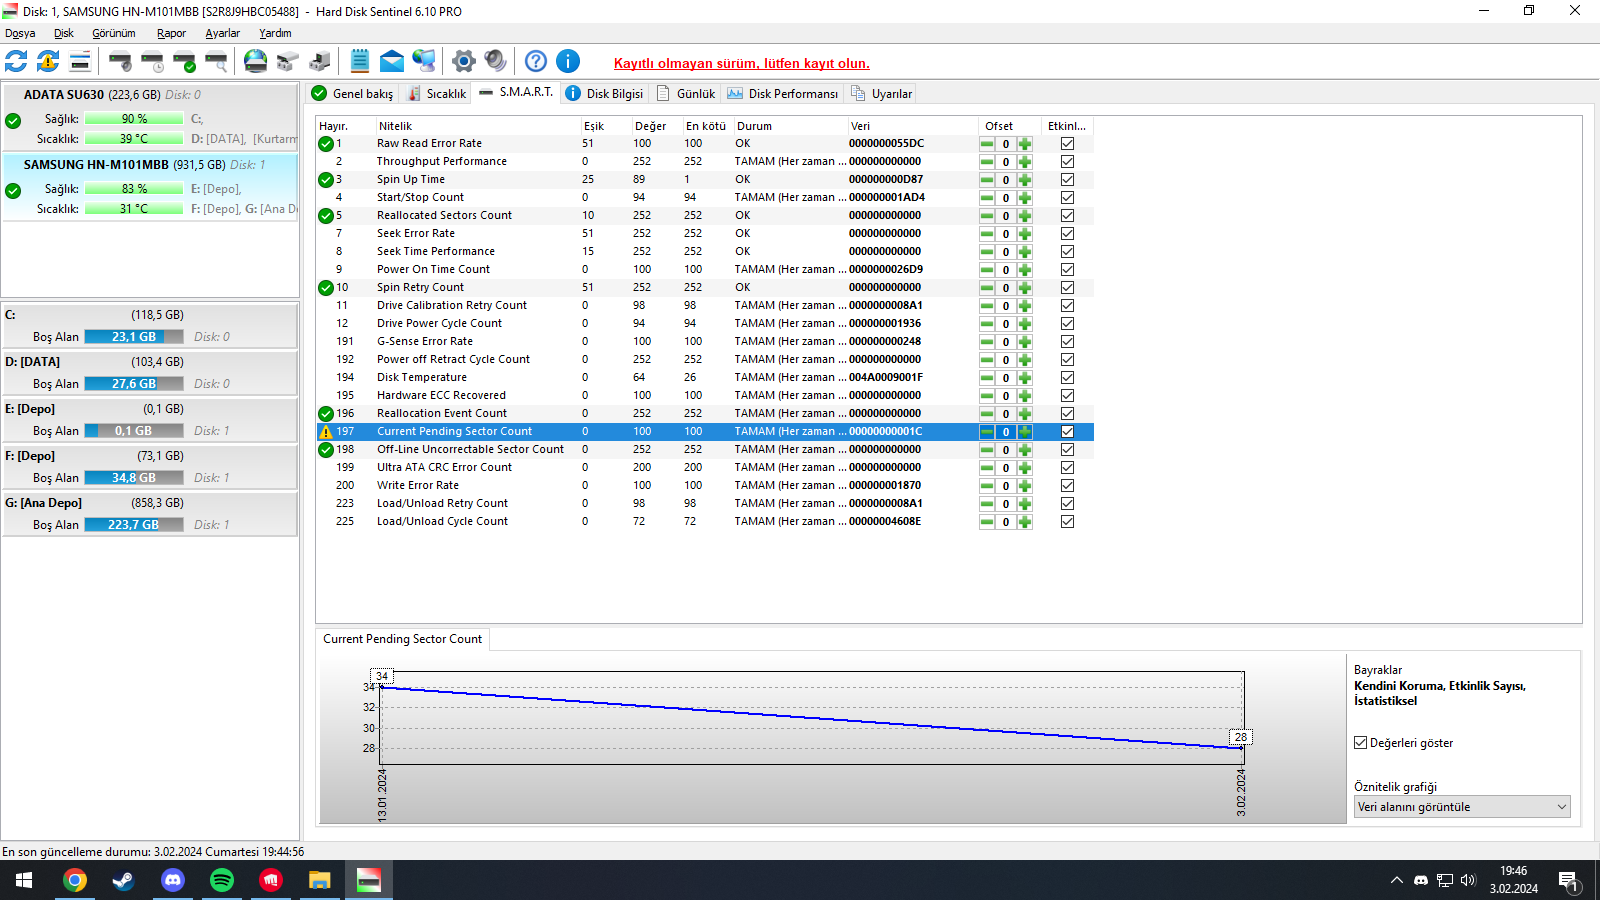Screen dimensions: 1600x900
Task: Switch to the Uyarılar tab
Action: pyautogui.click(x=882, y=94)
